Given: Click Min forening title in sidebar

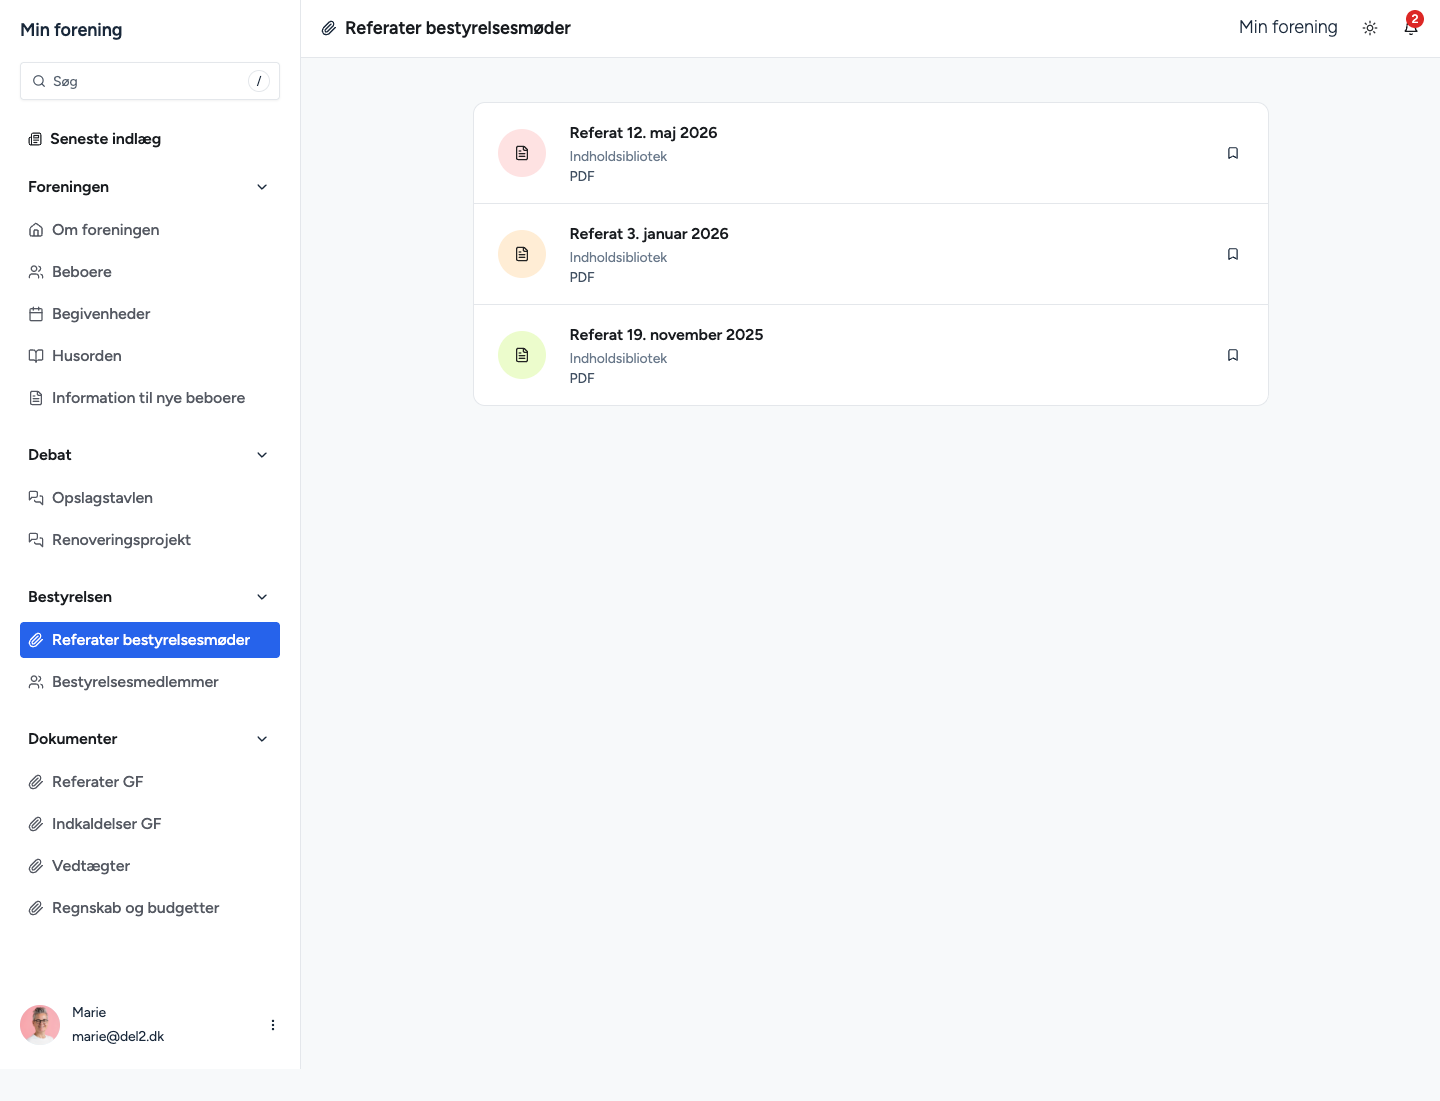Looking at the screenshot, I should (71, 30).
